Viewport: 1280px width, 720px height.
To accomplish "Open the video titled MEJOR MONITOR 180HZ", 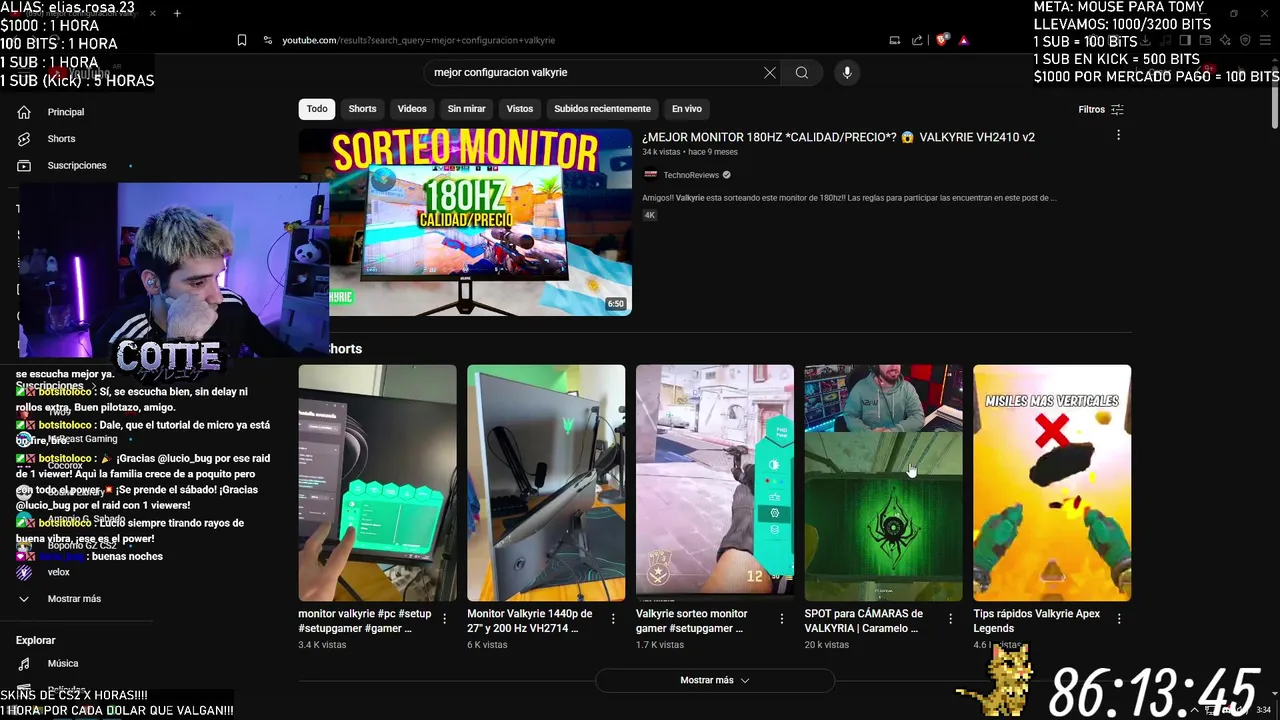I will [838, 137].
